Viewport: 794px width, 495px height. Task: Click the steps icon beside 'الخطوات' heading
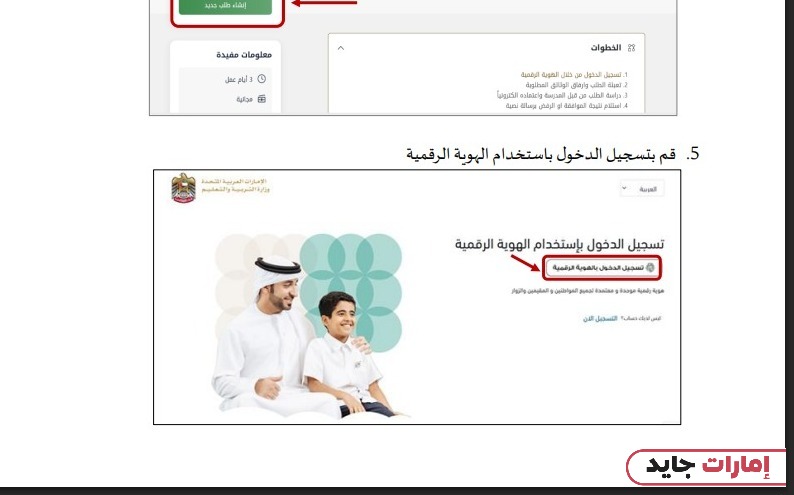(631, 48)
